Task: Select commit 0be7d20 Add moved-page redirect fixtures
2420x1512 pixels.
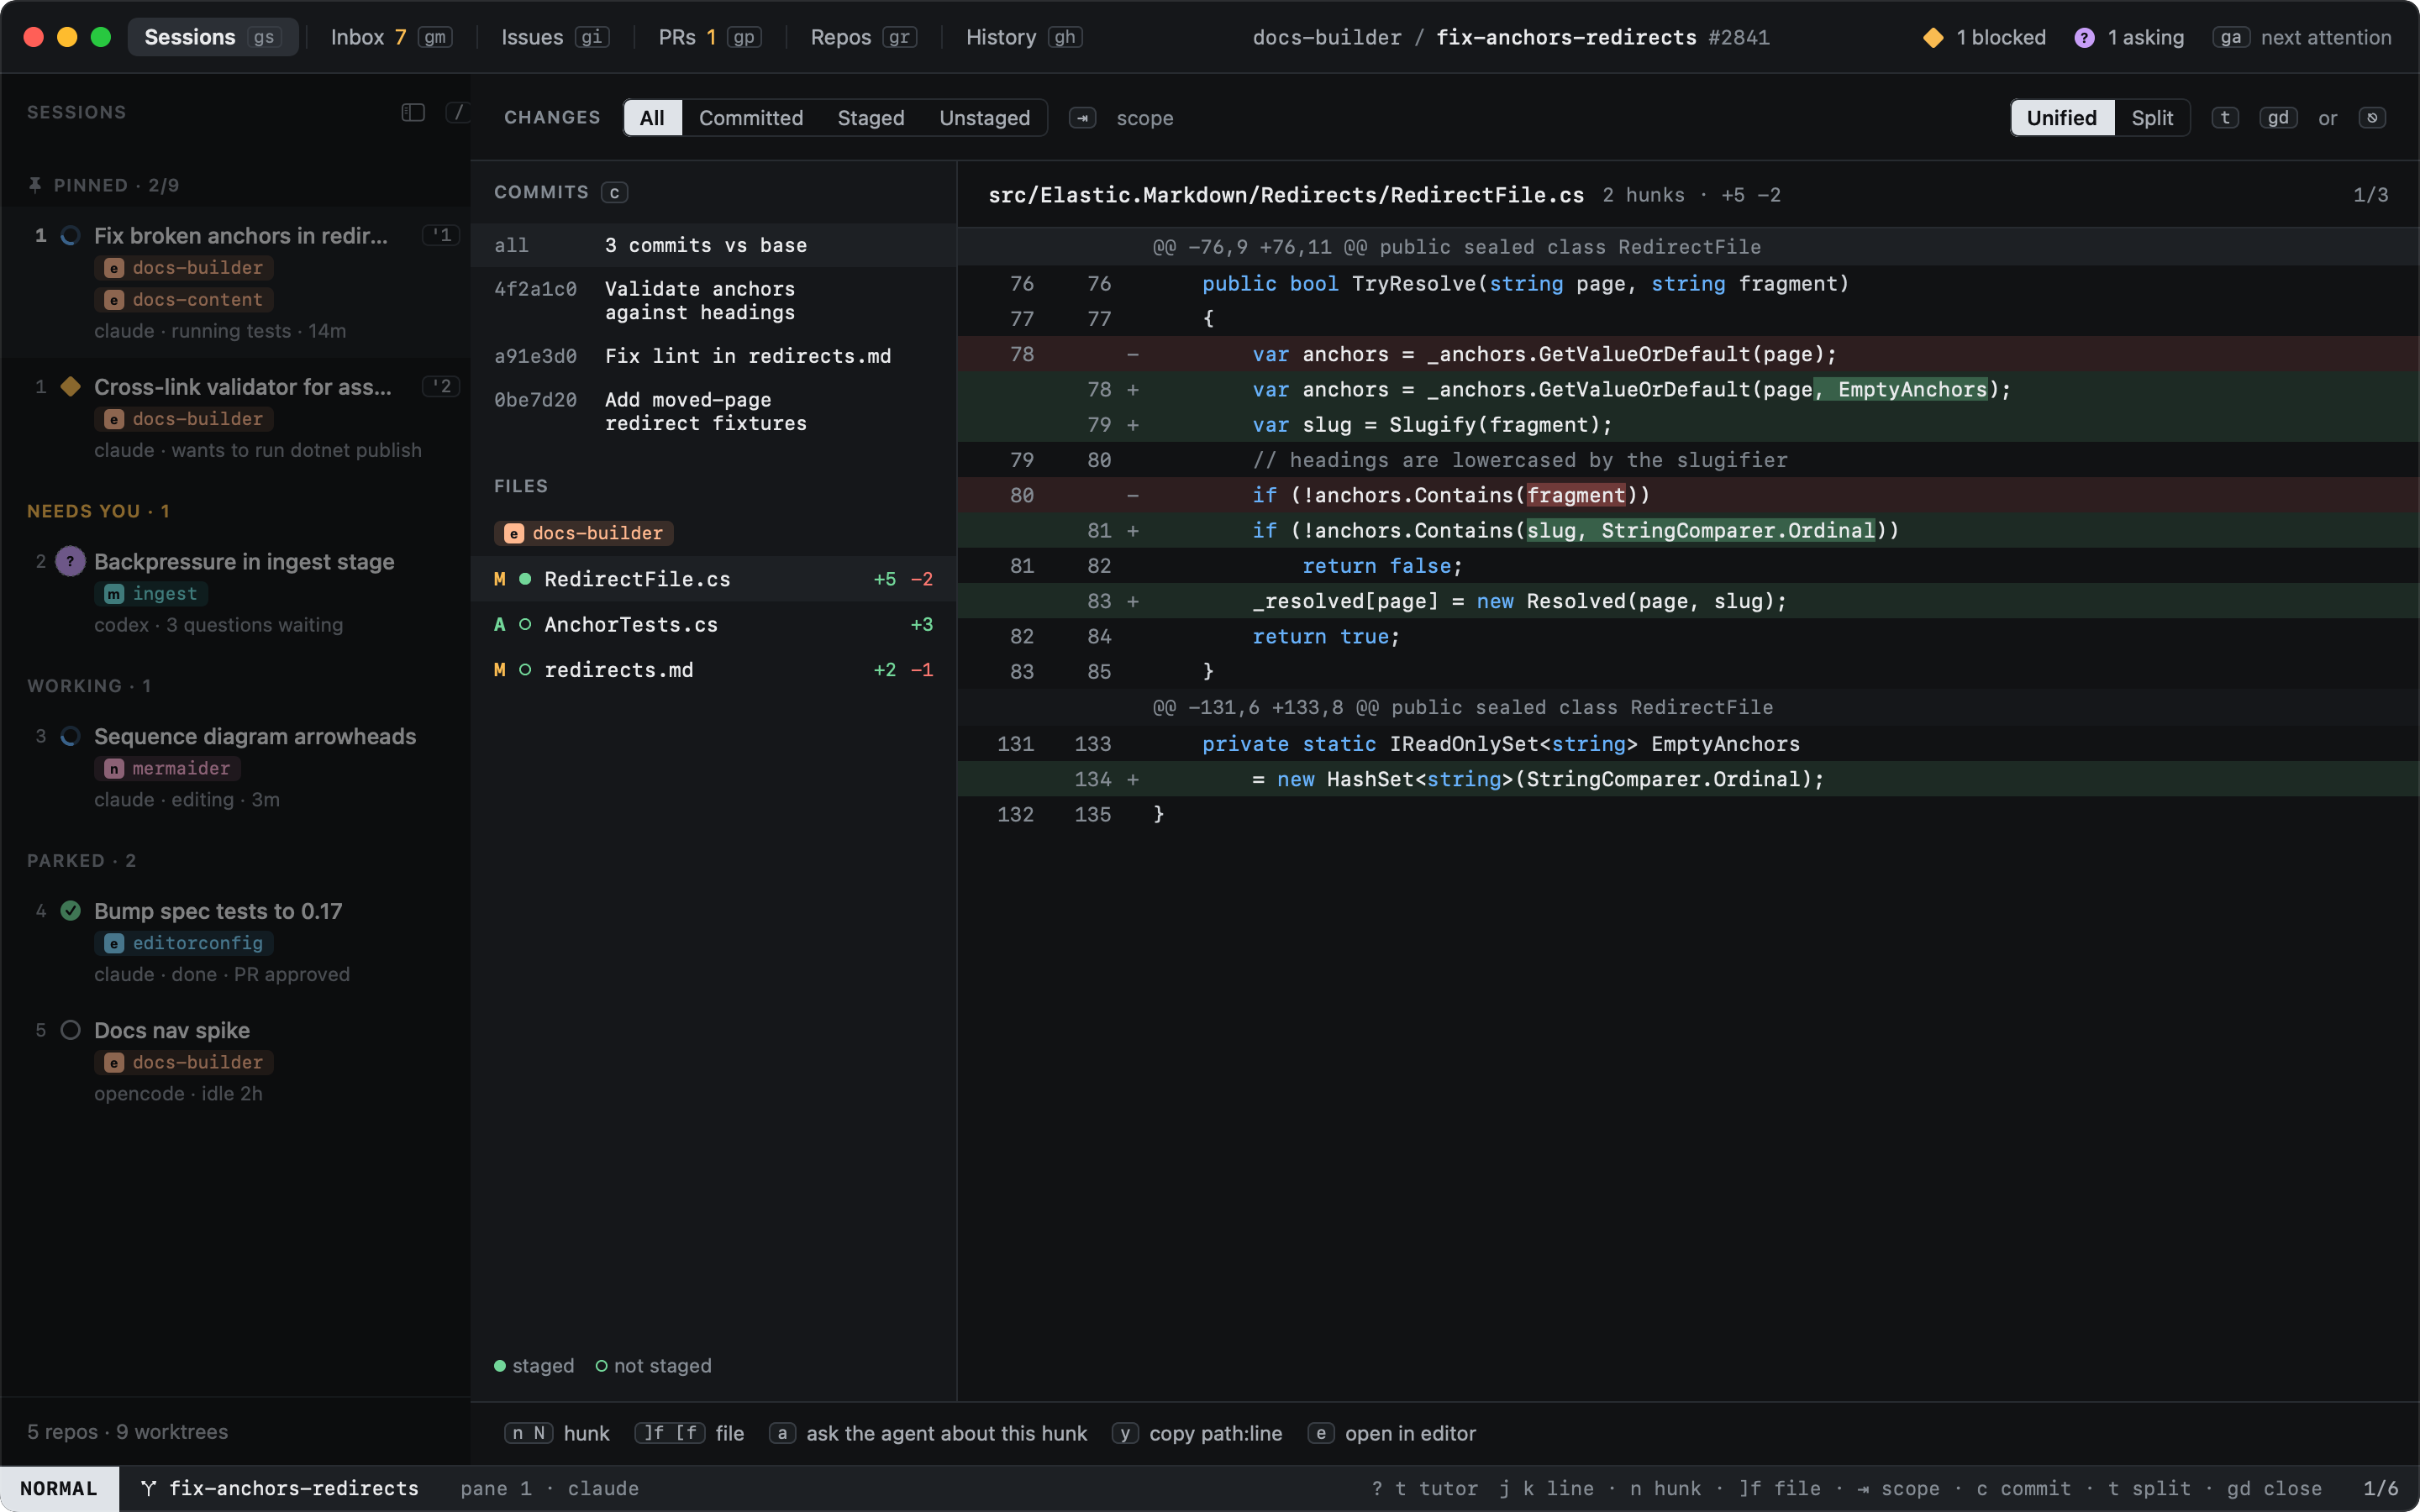Action: [x=713, y=411]
